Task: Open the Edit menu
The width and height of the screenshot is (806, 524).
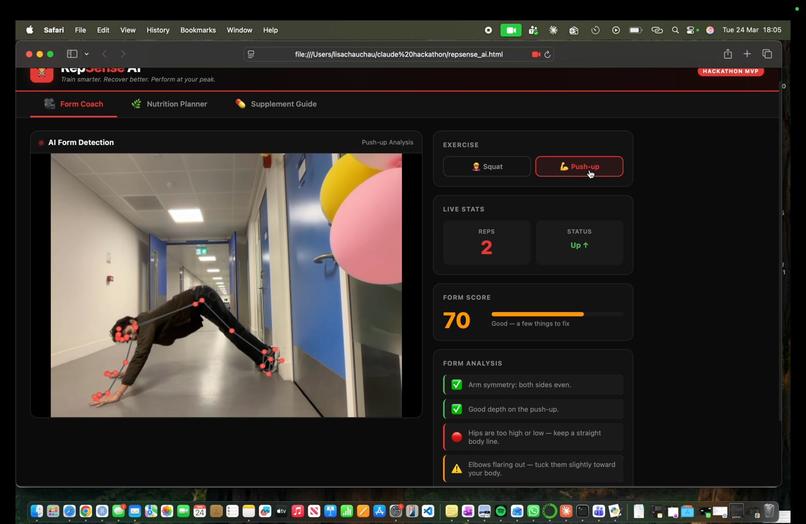Action: coord(103,30)
